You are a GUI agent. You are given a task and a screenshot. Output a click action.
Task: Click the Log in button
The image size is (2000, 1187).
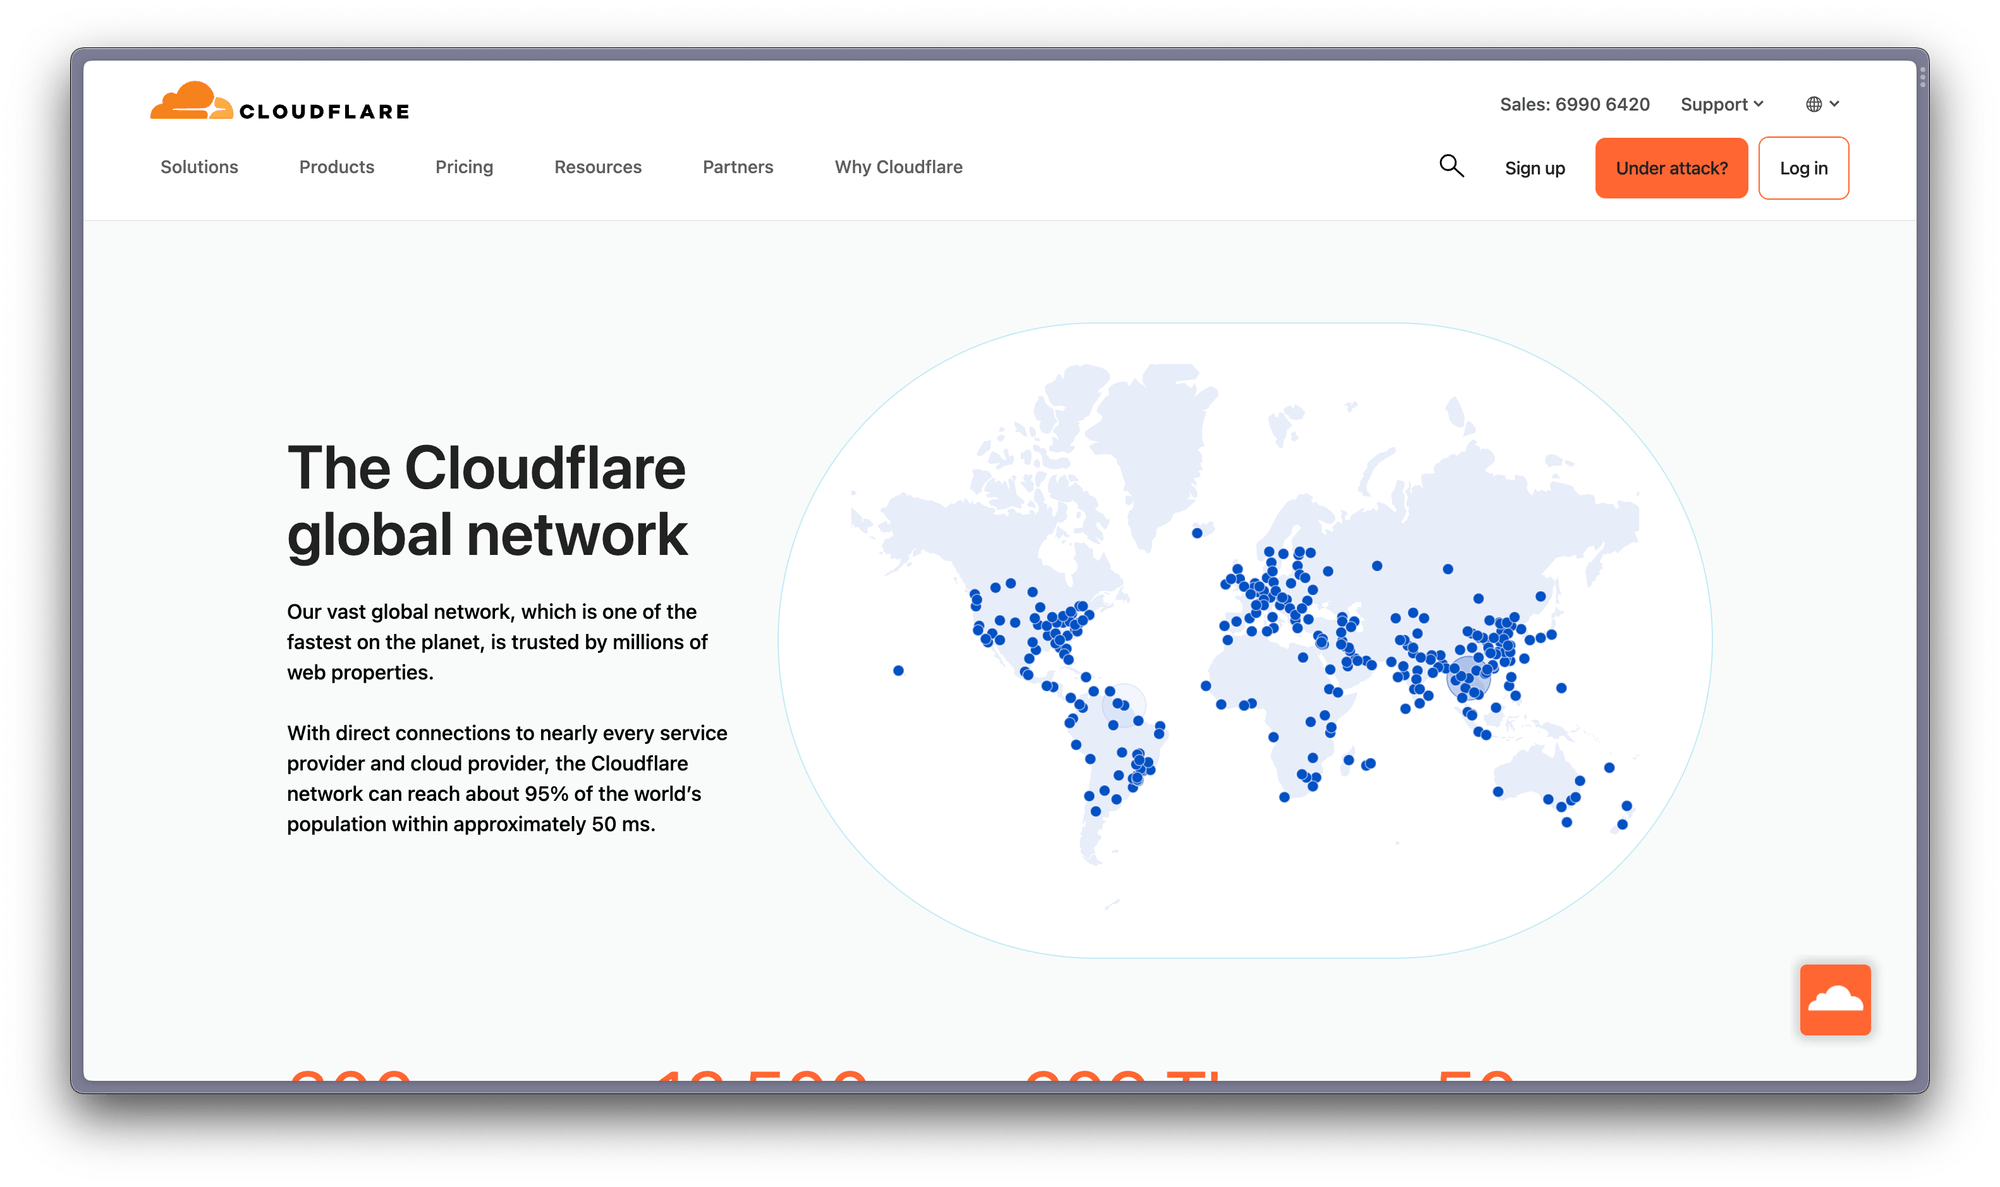point(1803,168)
